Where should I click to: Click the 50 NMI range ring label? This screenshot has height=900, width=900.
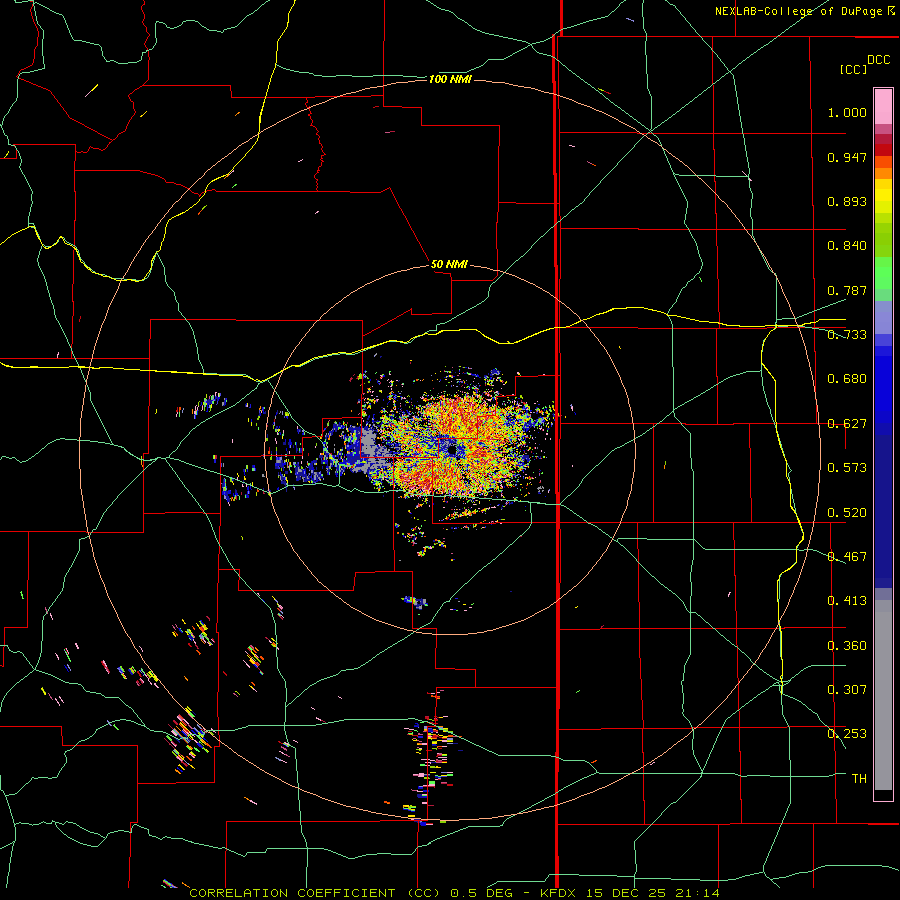(x=449, y=265)
